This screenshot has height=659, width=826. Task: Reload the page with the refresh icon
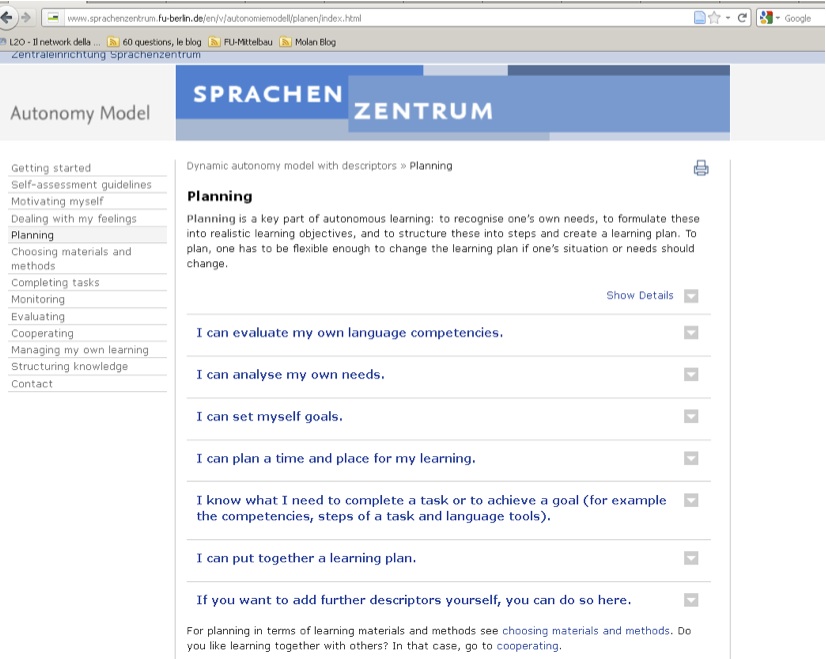coord(744,18)
